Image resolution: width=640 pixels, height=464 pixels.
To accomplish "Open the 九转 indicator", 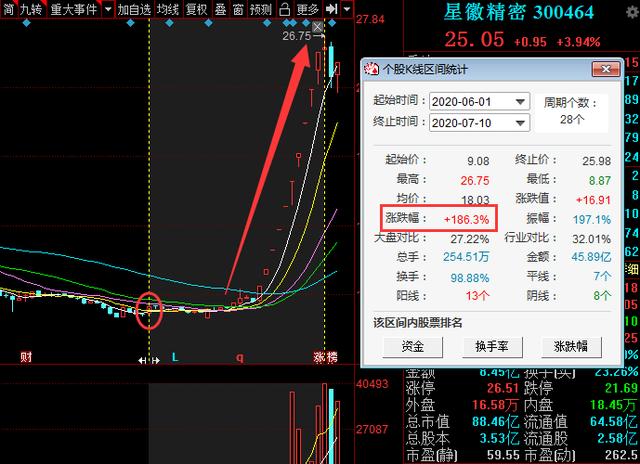I will pos(31,9).
